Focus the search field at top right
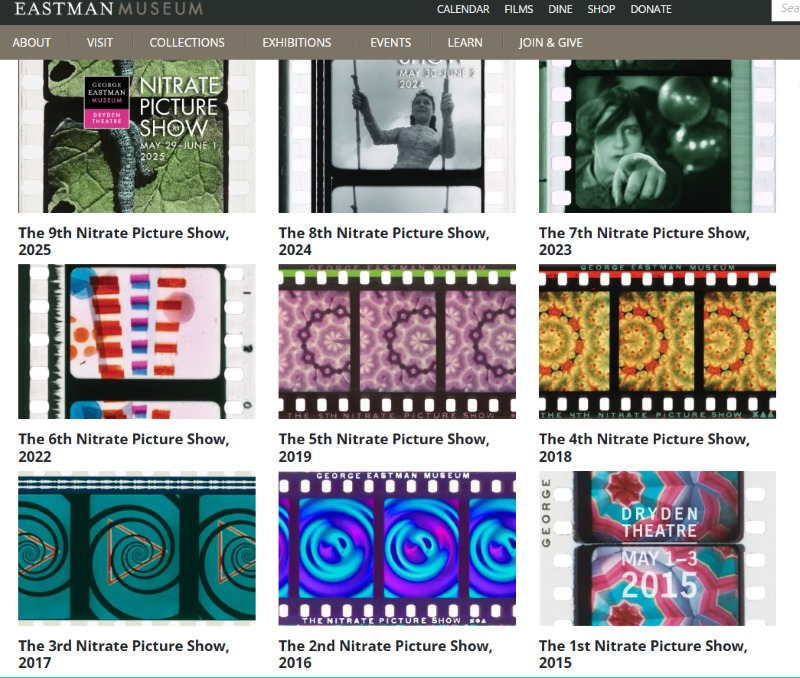The height and width of the screenshot is (678, 800). (788, 9)
